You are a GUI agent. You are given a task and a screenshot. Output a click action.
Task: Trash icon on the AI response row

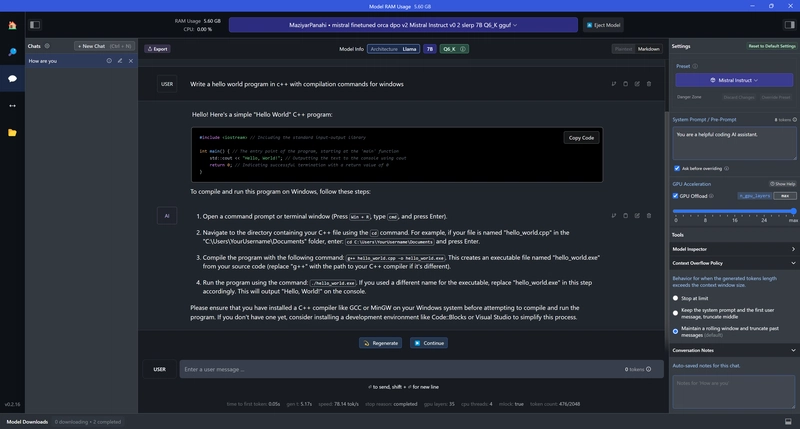point(649,216)
